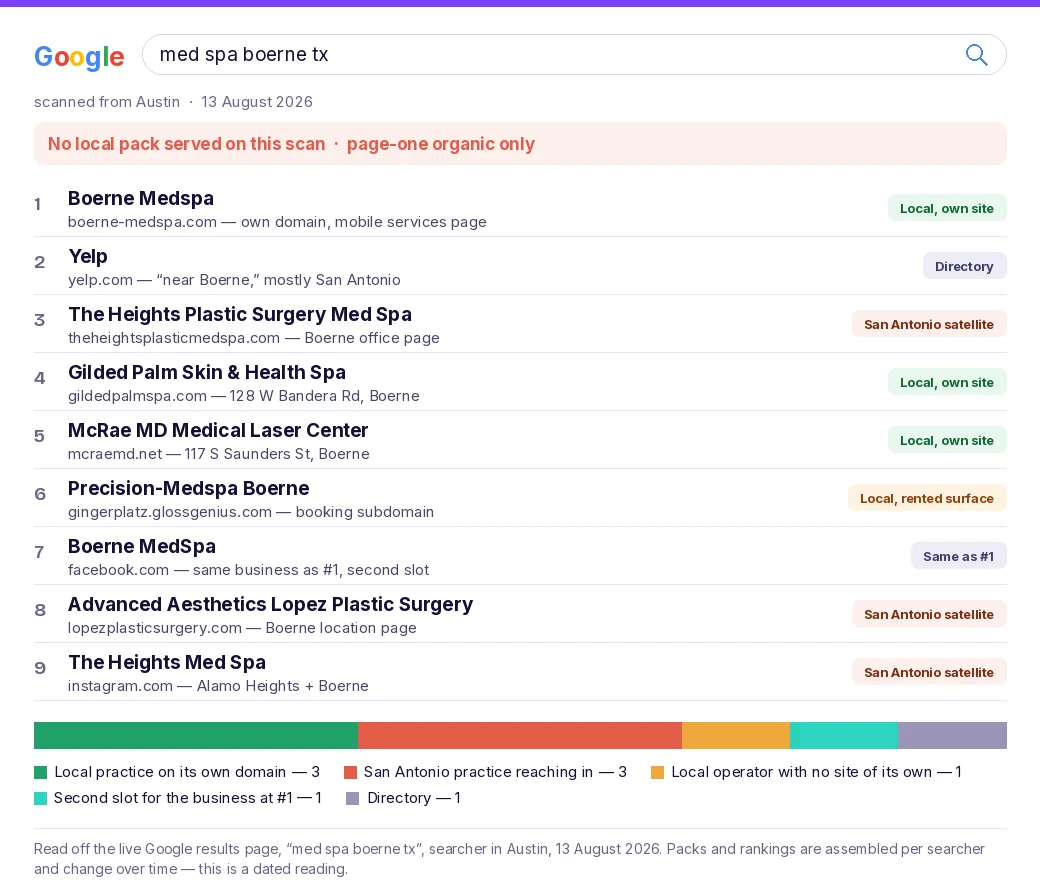The image size is (1040, 896).
Task: Click green legend swatch for local own domain
Action: (x=40, y=773)
